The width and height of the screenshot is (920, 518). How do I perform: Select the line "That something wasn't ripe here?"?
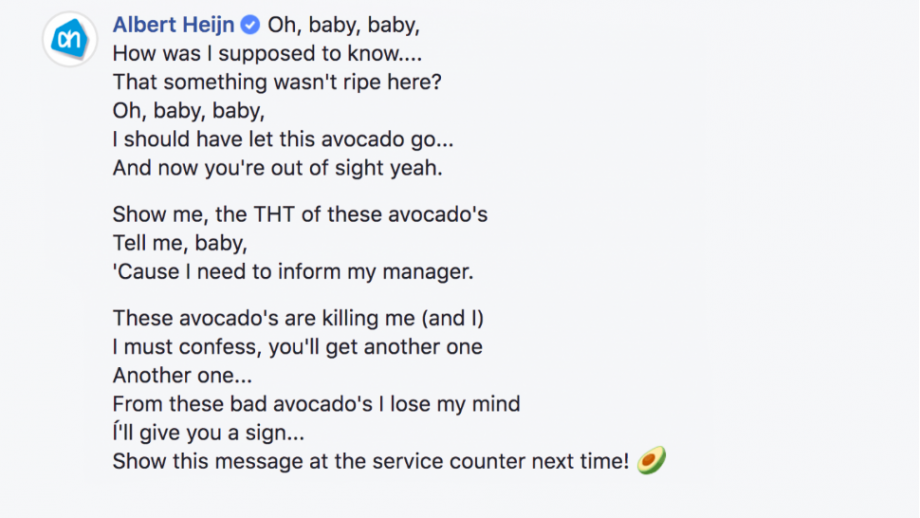[277, 82]
